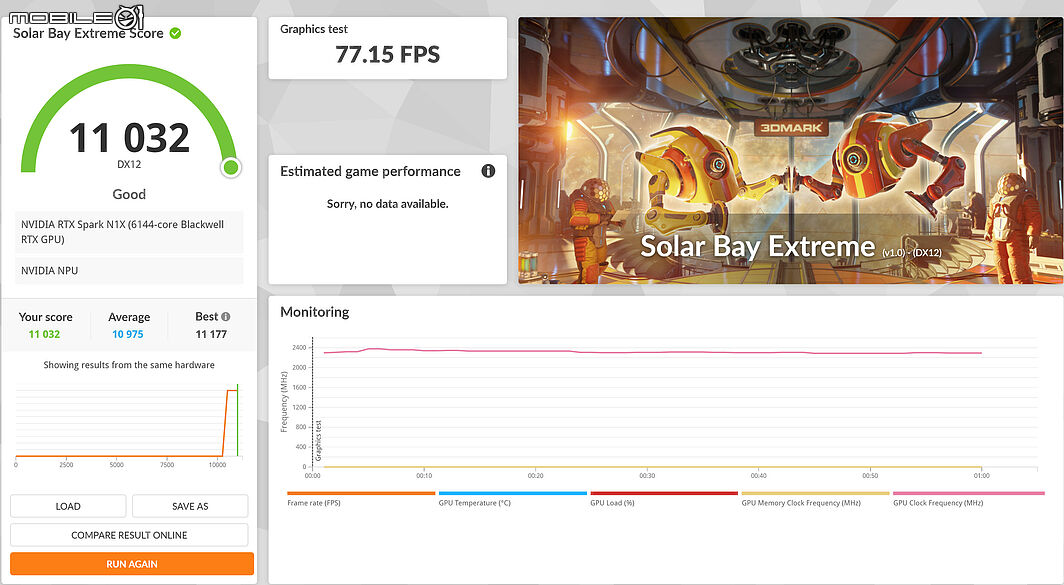The width and height of the screenshot is (1064, 585).
Task: Click the Frequency (MHz) axis label
Action: coord(284,401)
